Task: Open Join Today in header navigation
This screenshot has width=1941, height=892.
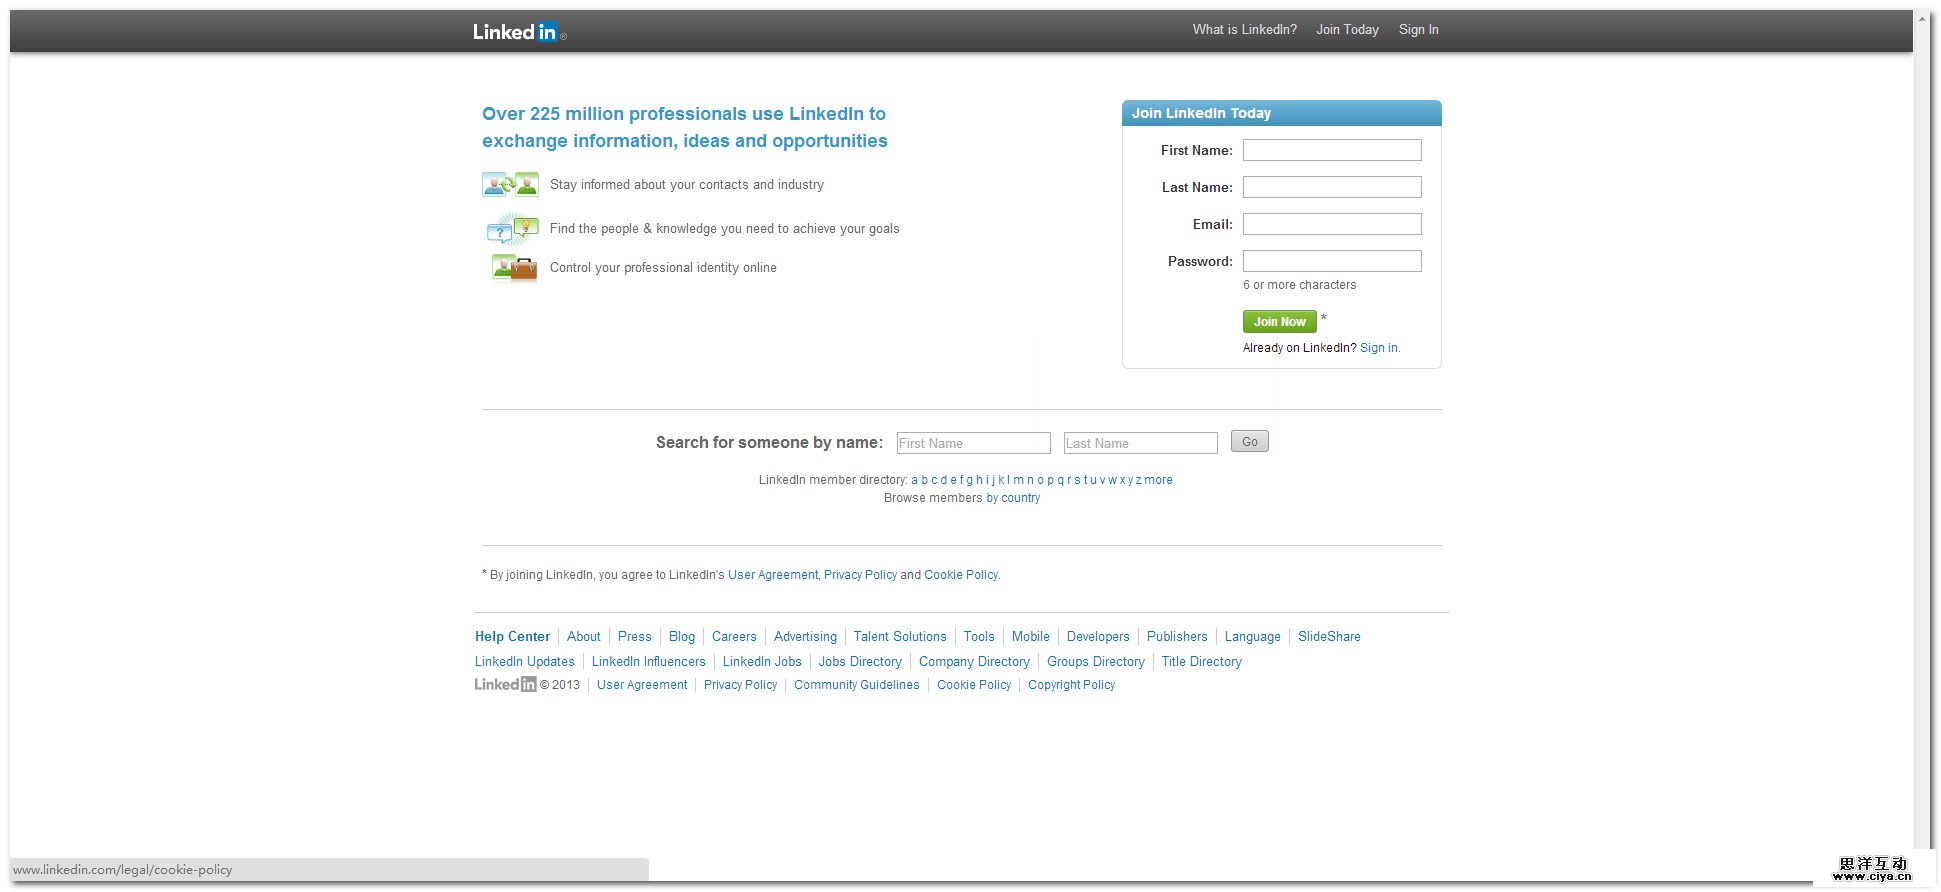Action: pos(1347,30)
